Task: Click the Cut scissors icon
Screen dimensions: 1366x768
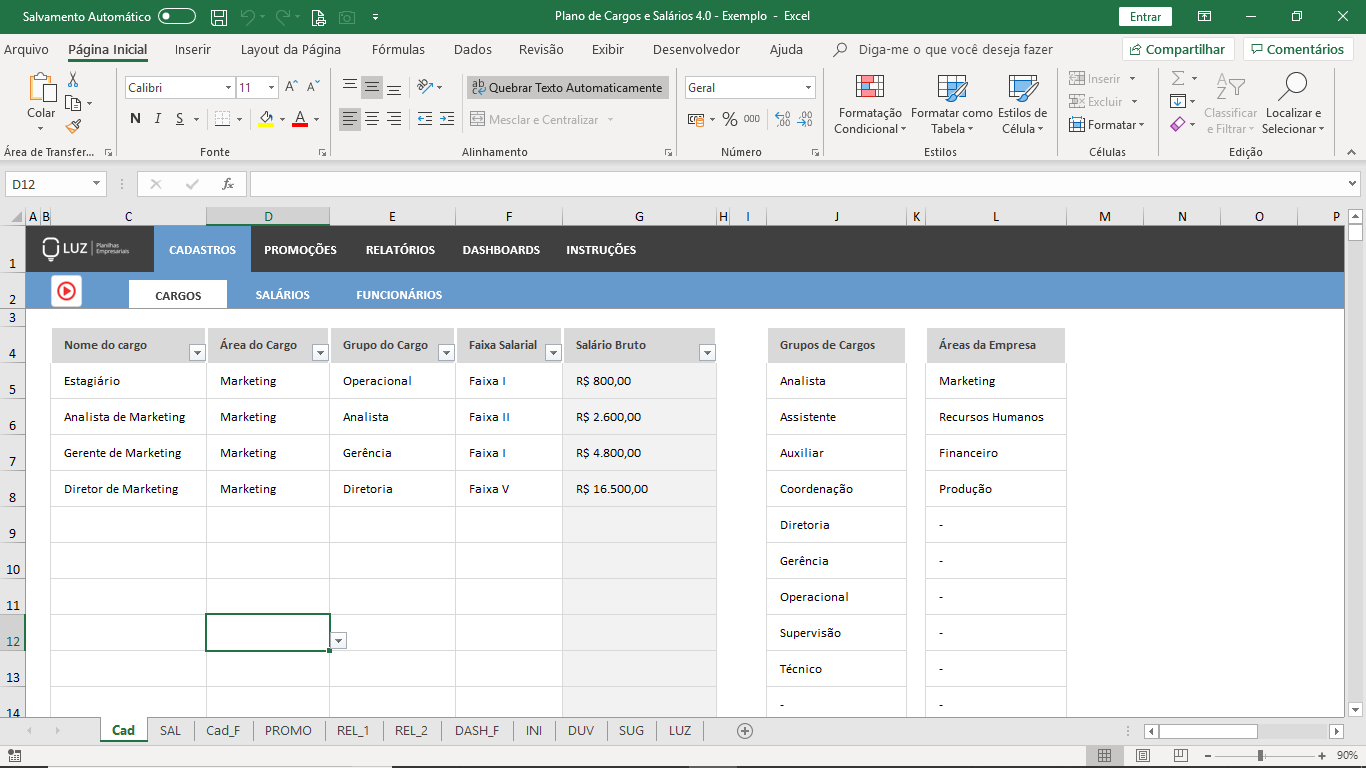Action: click(x=73, y=80)
